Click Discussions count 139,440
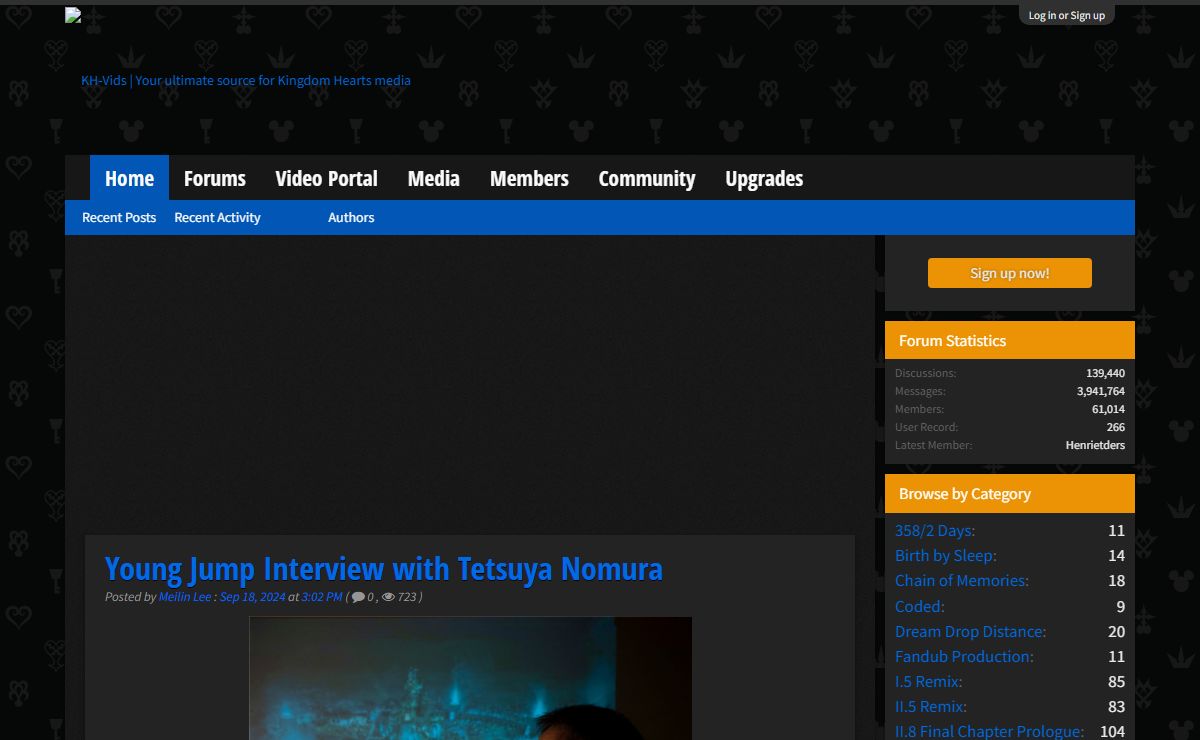1200x740 pixels. click(1105, 373)
